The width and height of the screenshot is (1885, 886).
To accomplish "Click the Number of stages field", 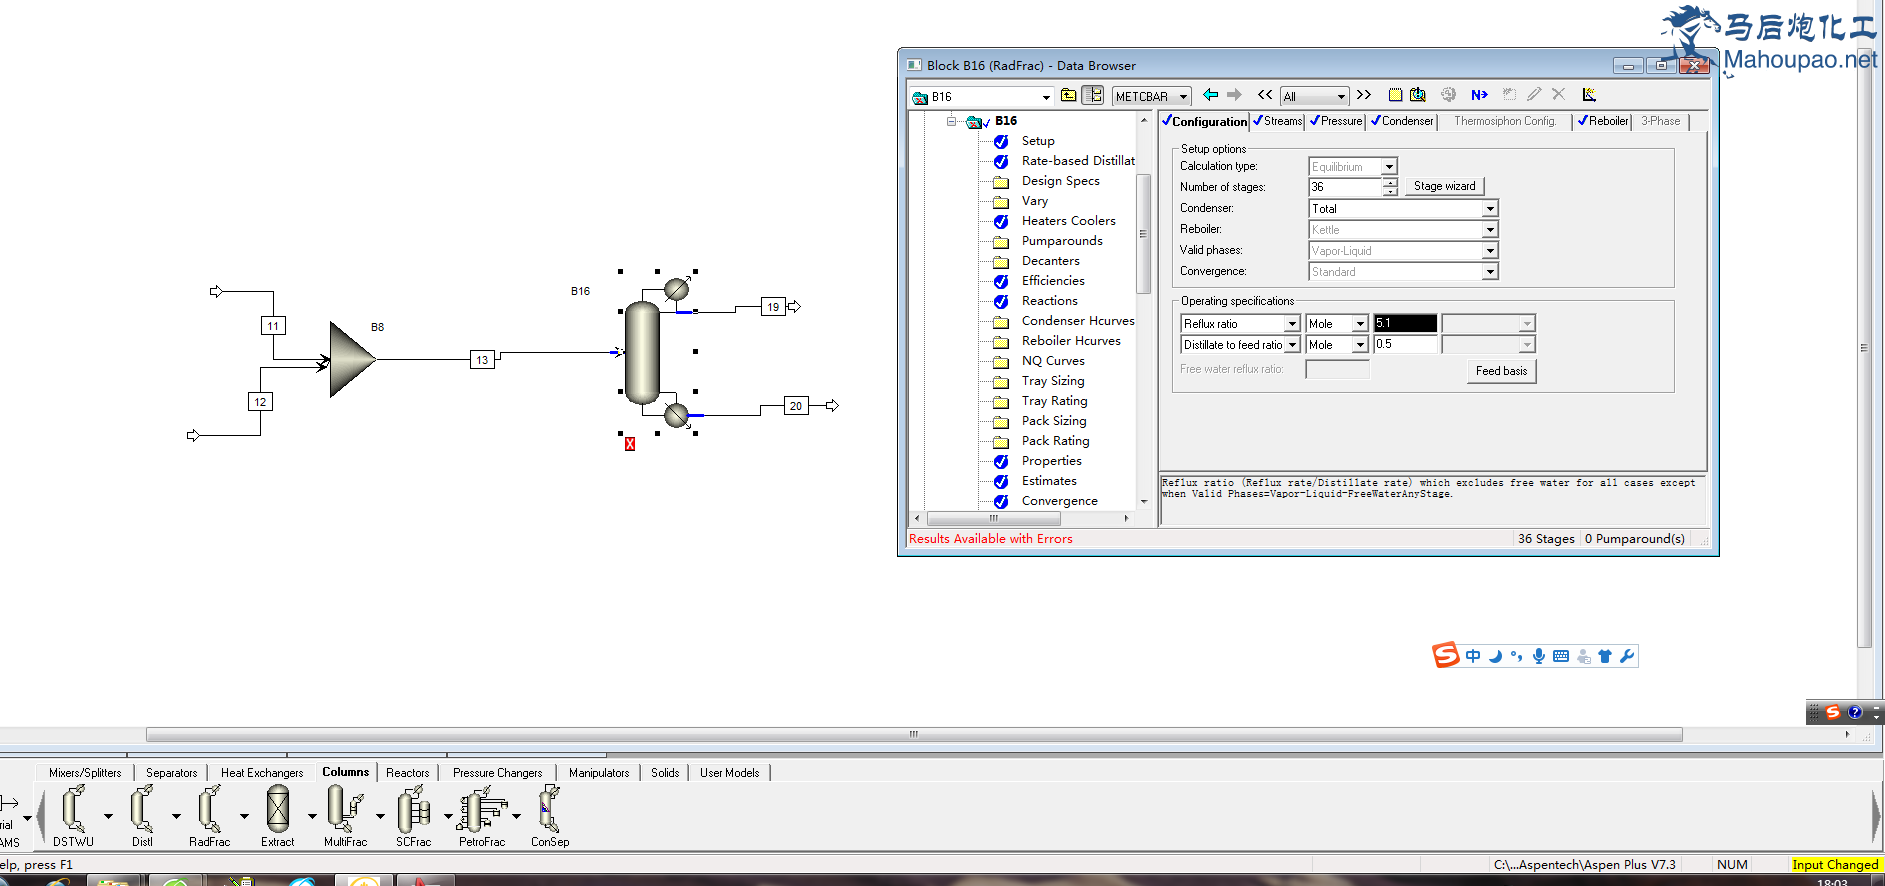I will click(x=1345, y=187).
